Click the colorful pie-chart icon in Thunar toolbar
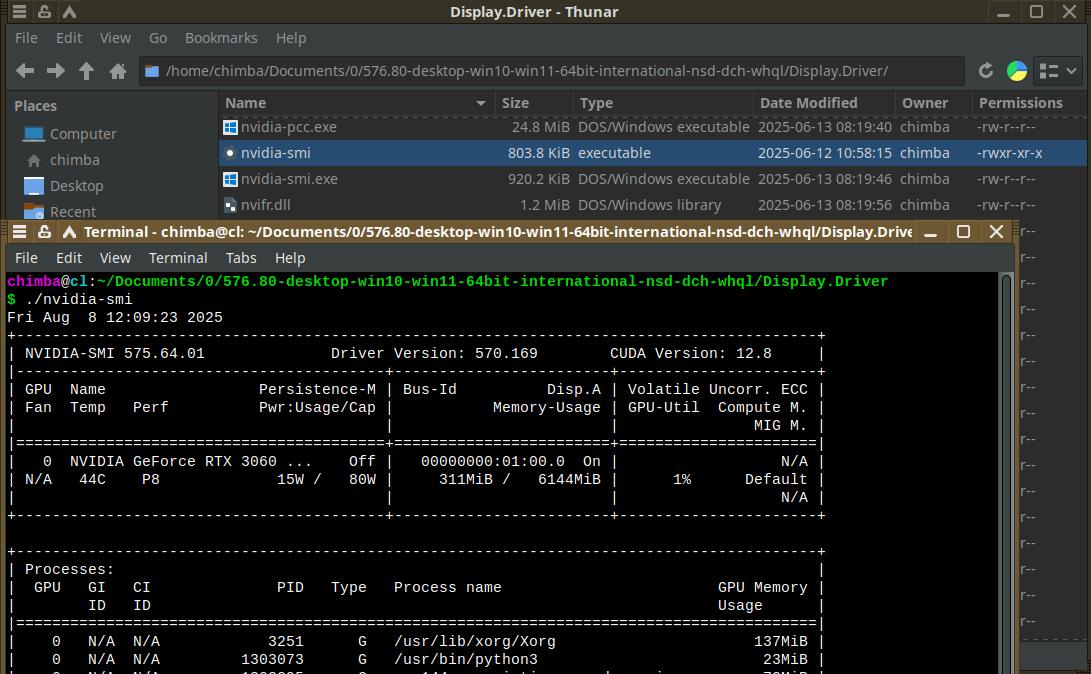This screenshot has height=674, width=1091. [1016, 71]
